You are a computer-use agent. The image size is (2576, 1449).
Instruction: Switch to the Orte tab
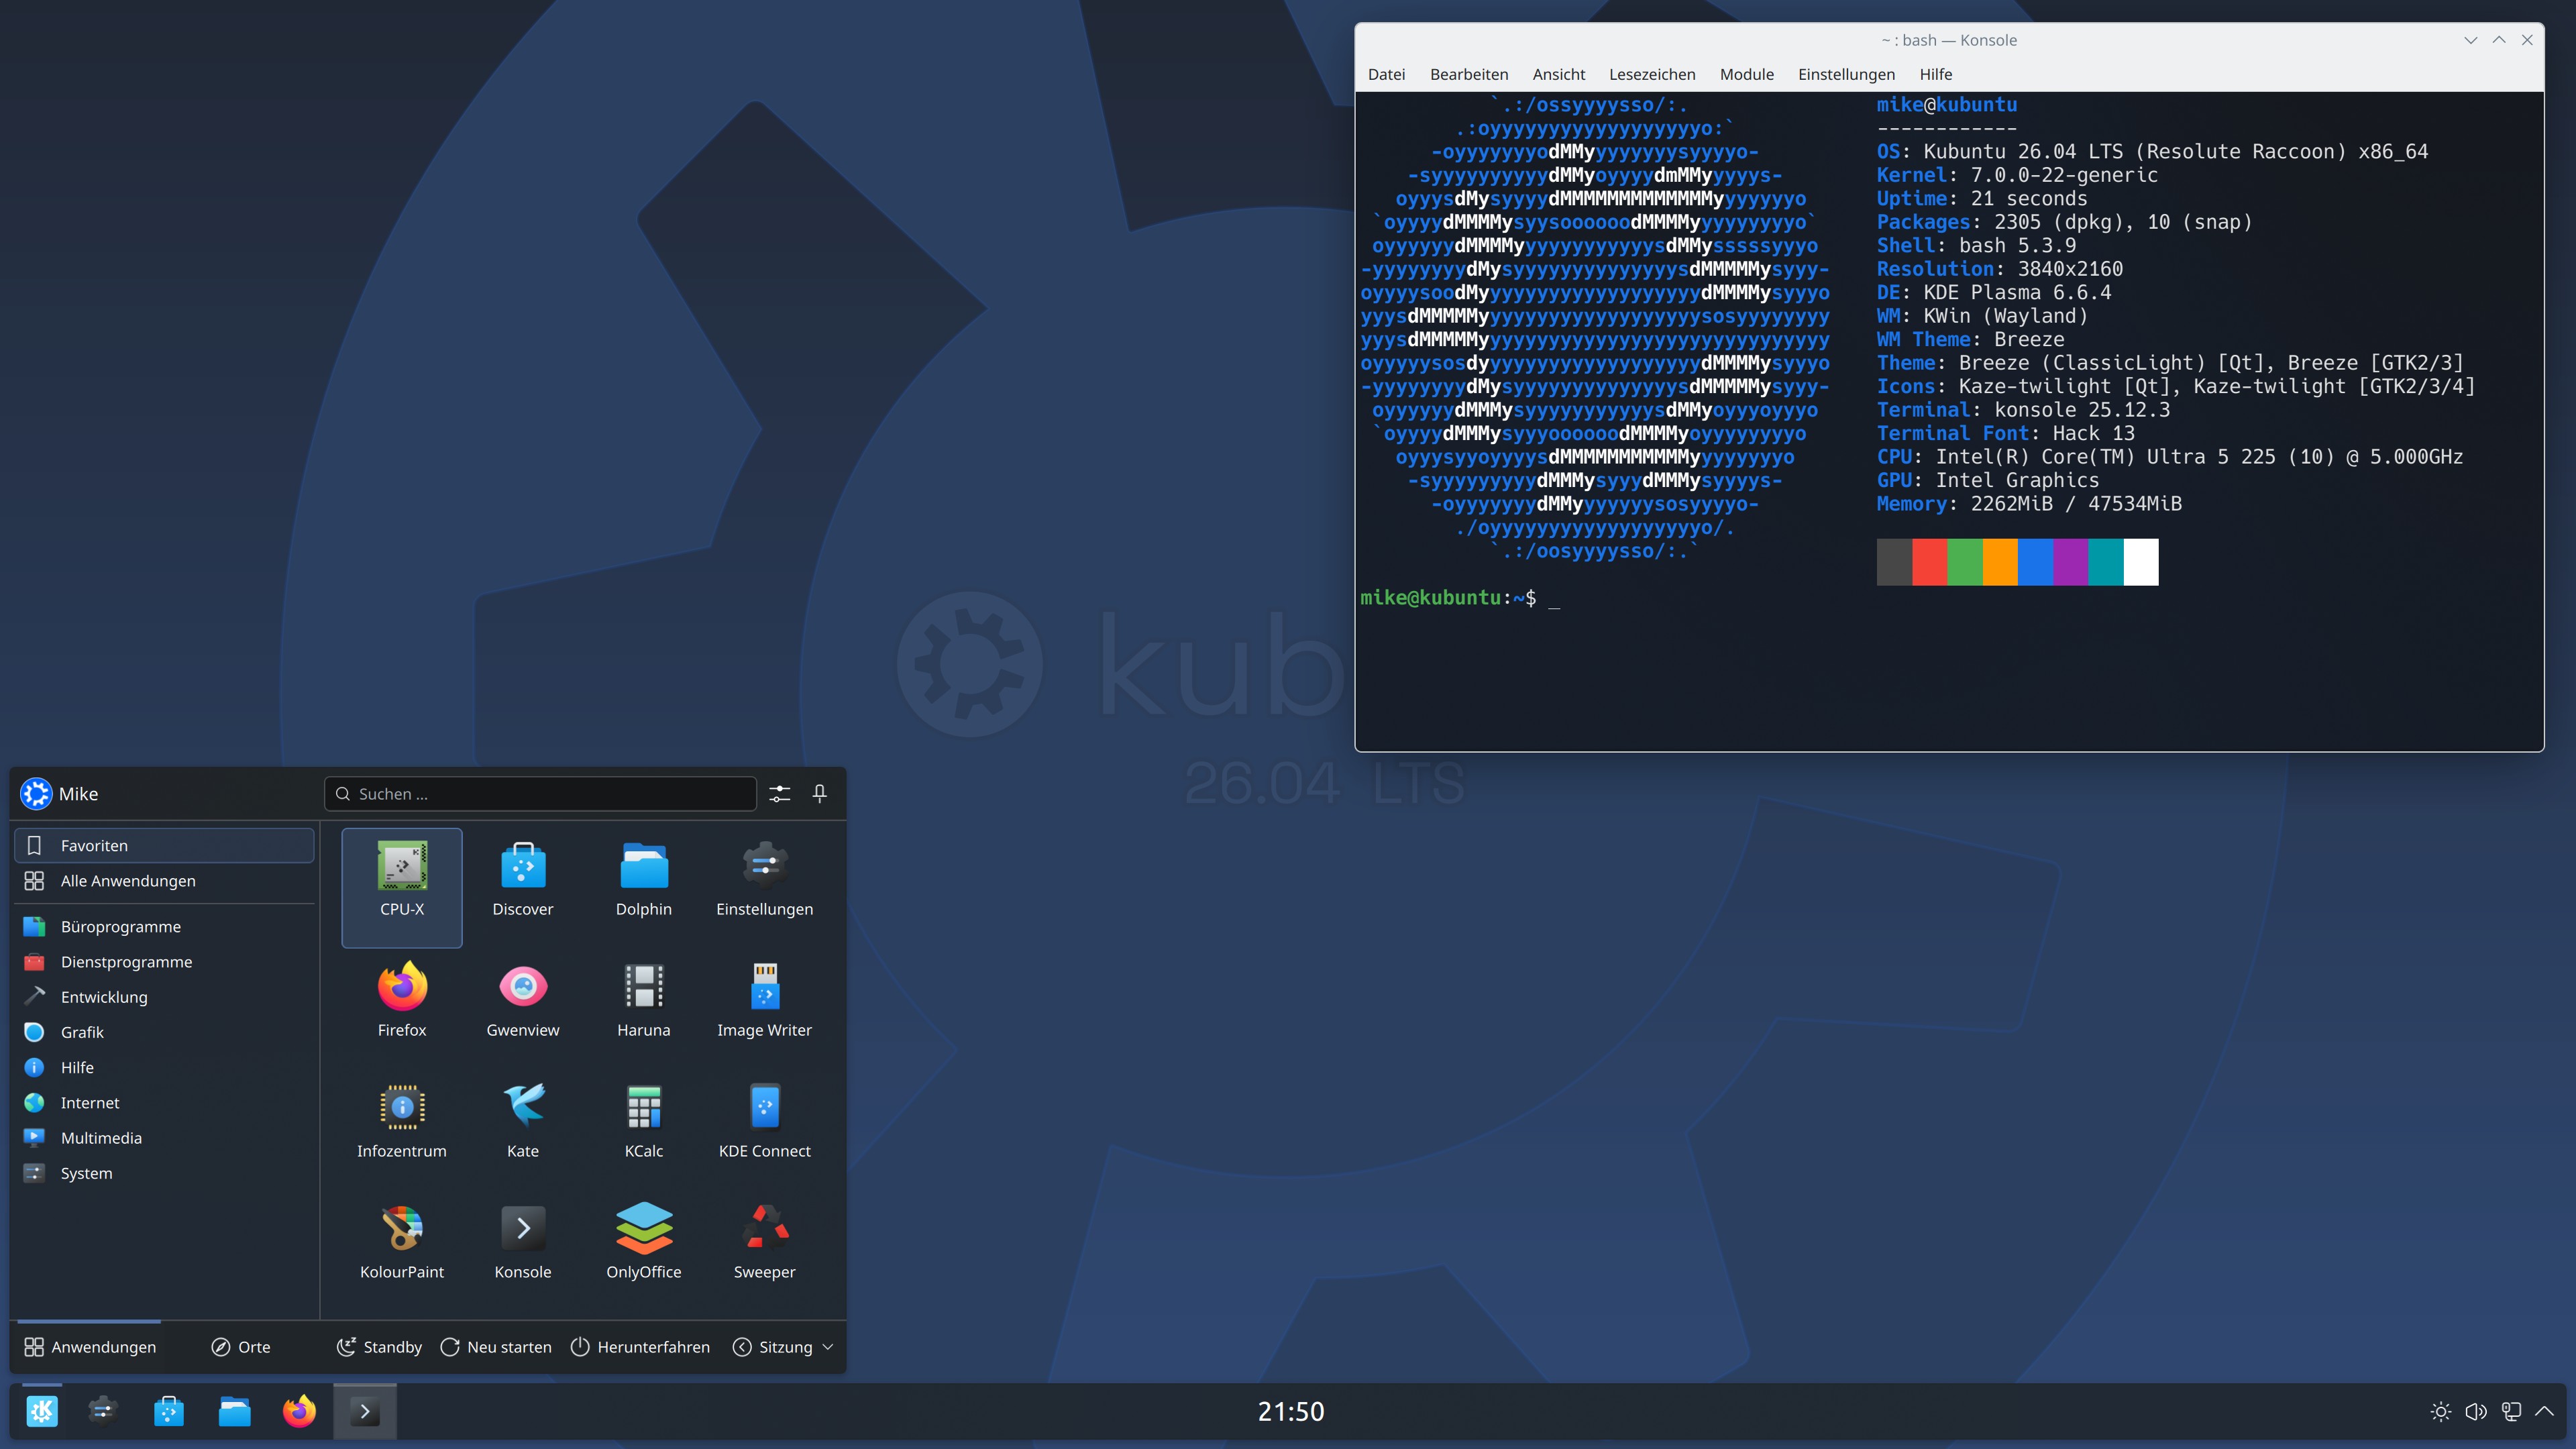(x=241, y=1347)
